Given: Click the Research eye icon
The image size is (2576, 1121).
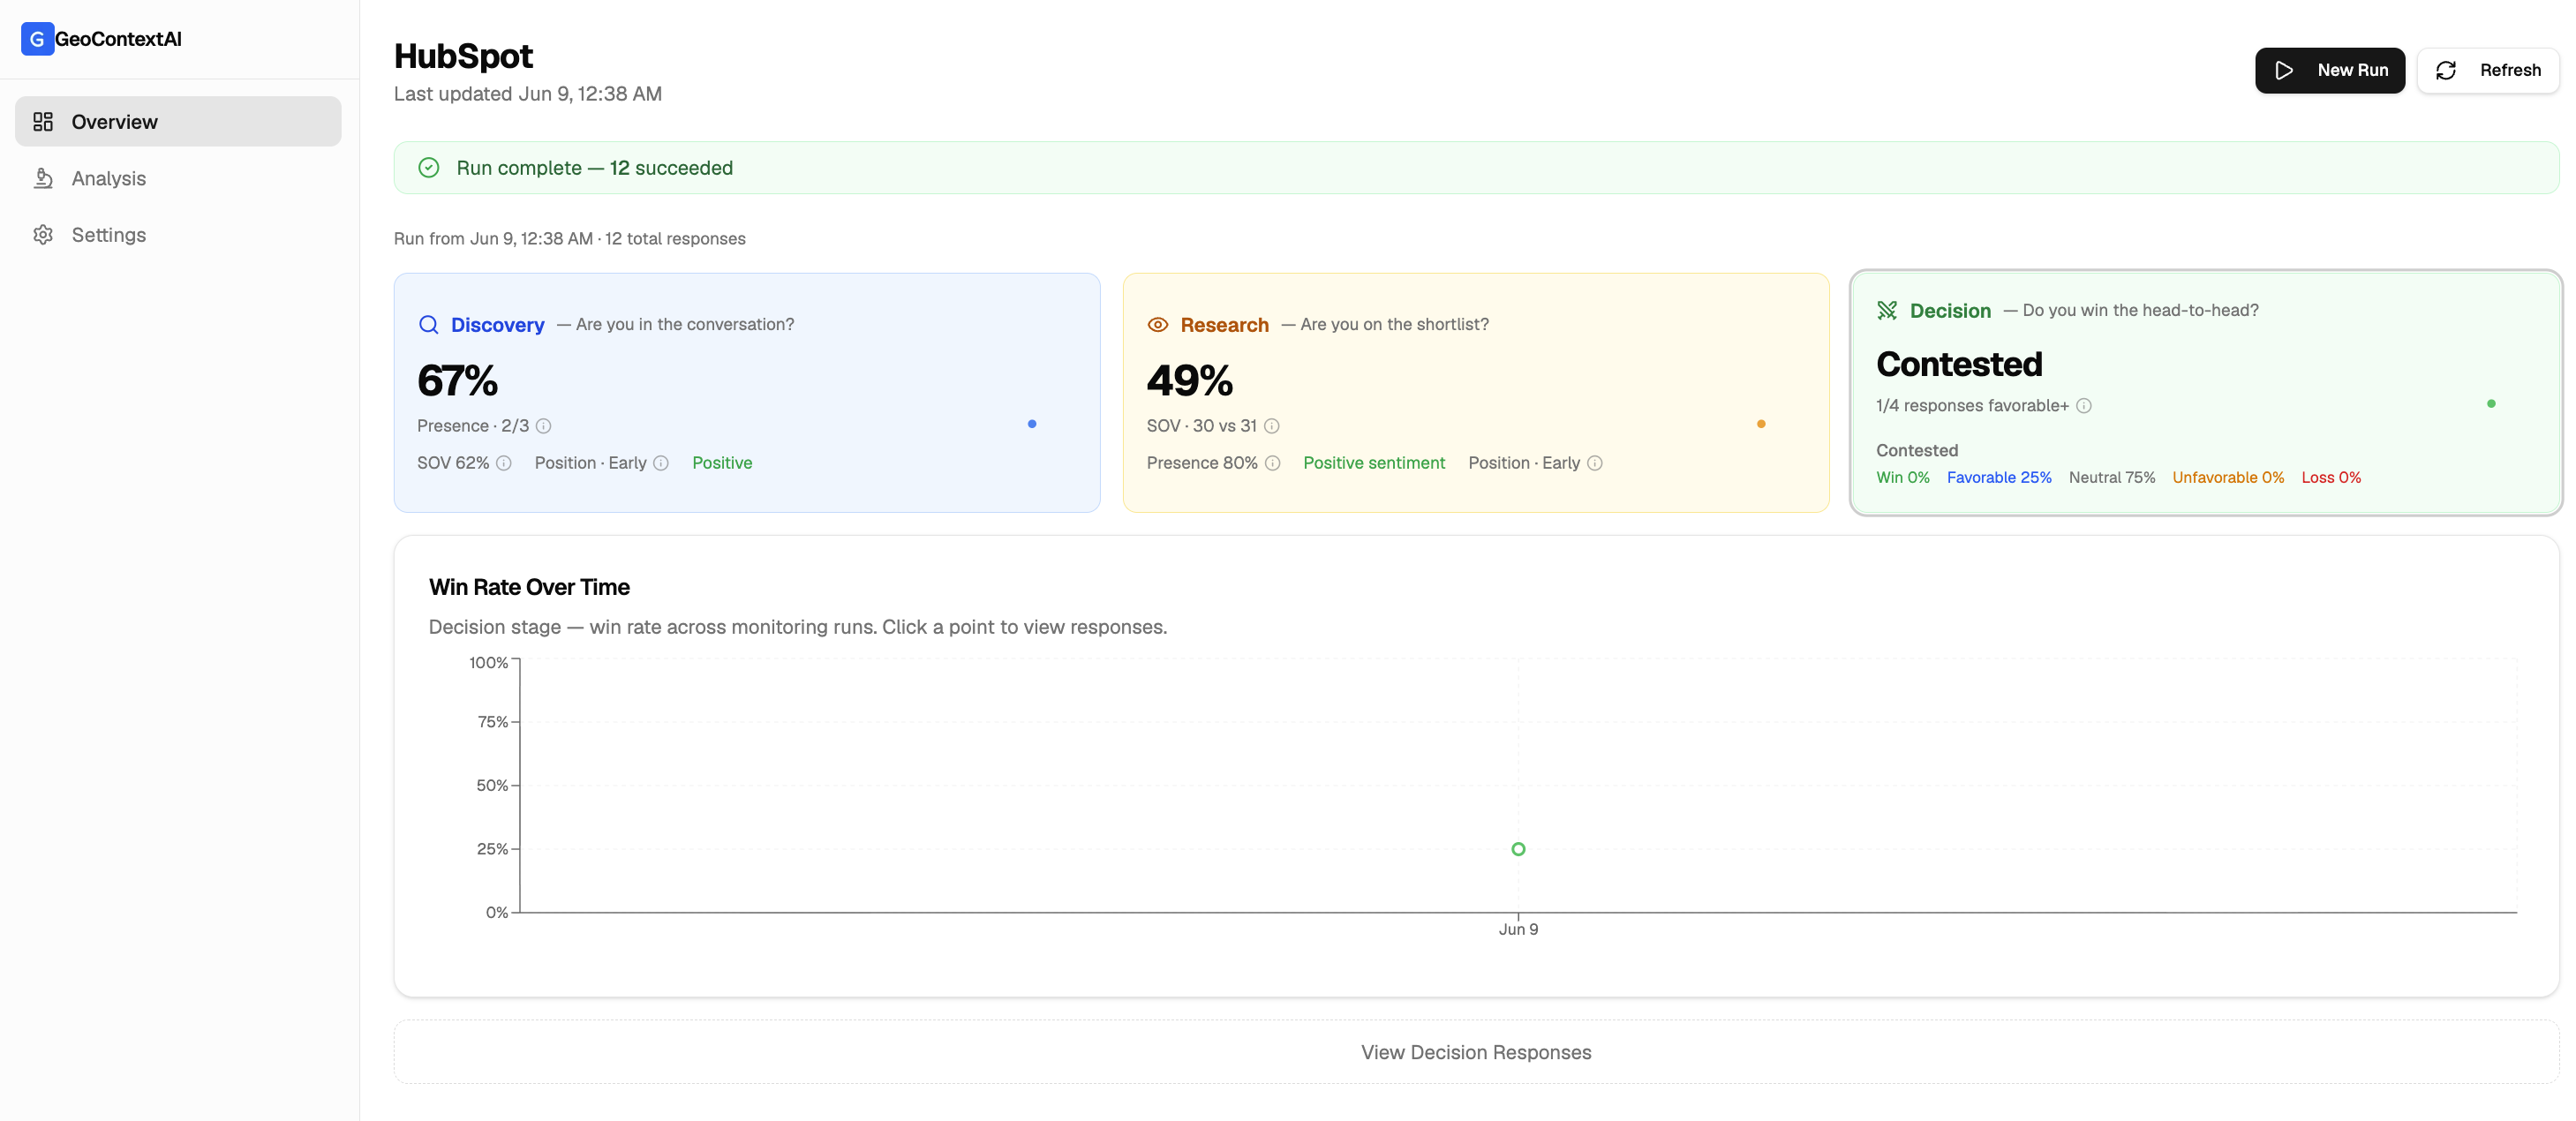Looking at the screenshot, I should tap(1158, 325).
